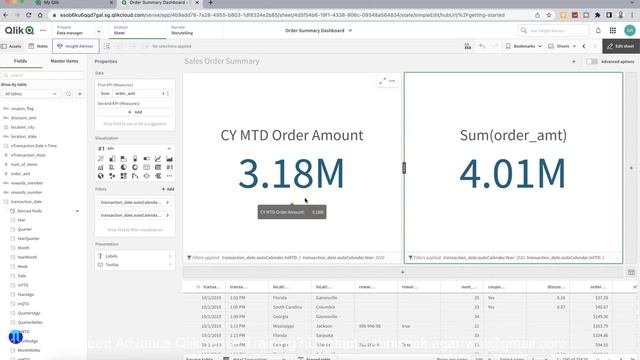640x360 pixels.
Task: Select the location_state field
Action: [23, 136]
